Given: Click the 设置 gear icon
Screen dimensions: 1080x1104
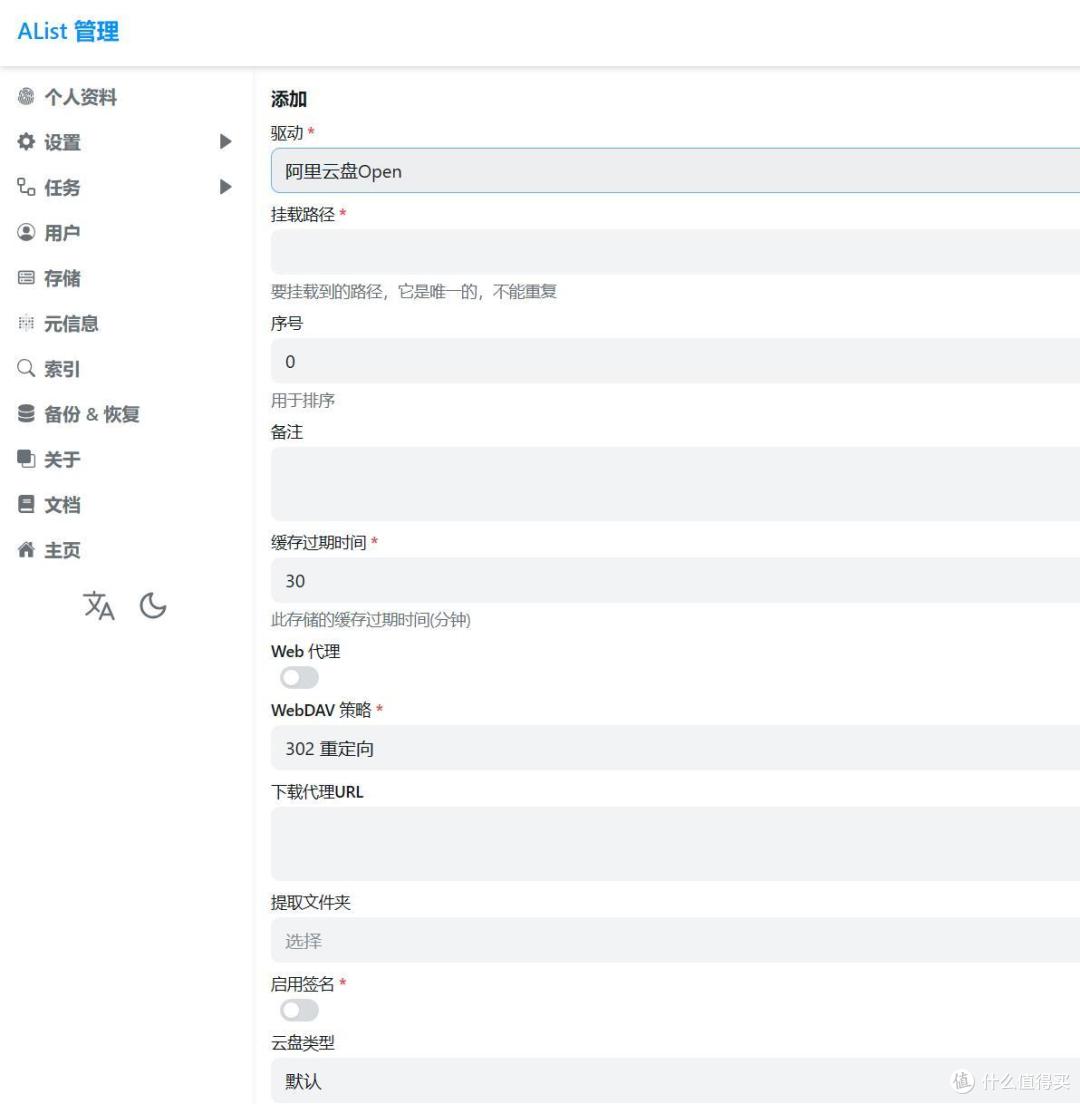Looking at the screenshot, I should [26, 142].
